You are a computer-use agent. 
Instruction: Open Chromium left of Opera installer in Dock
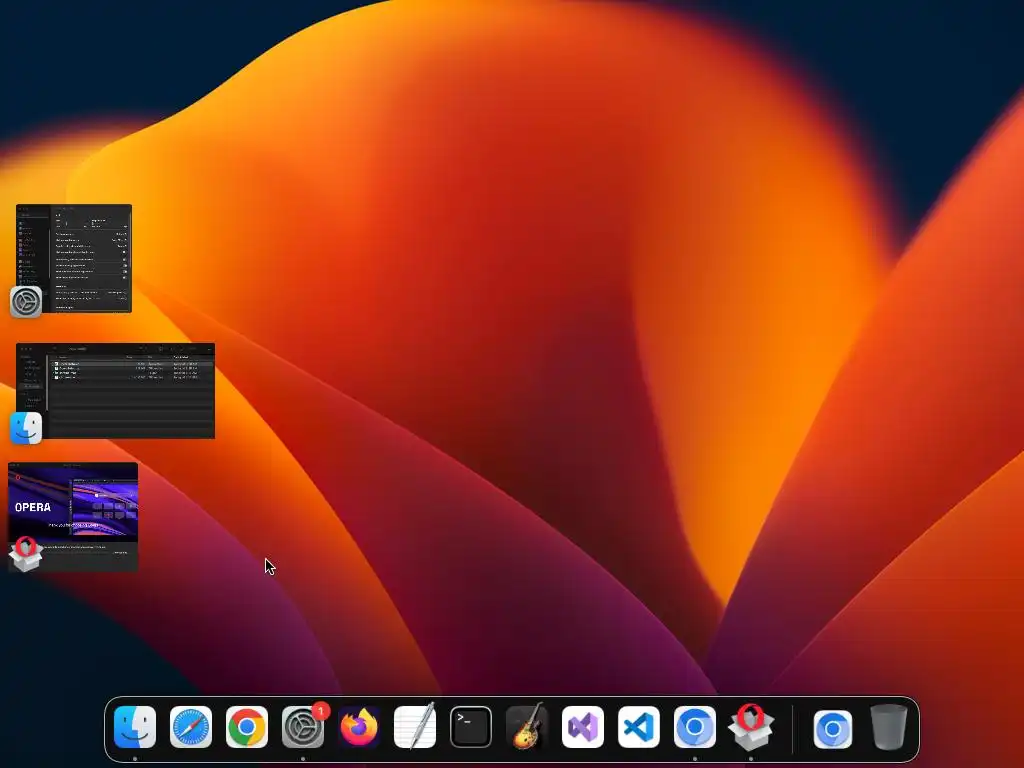(695, 727)
